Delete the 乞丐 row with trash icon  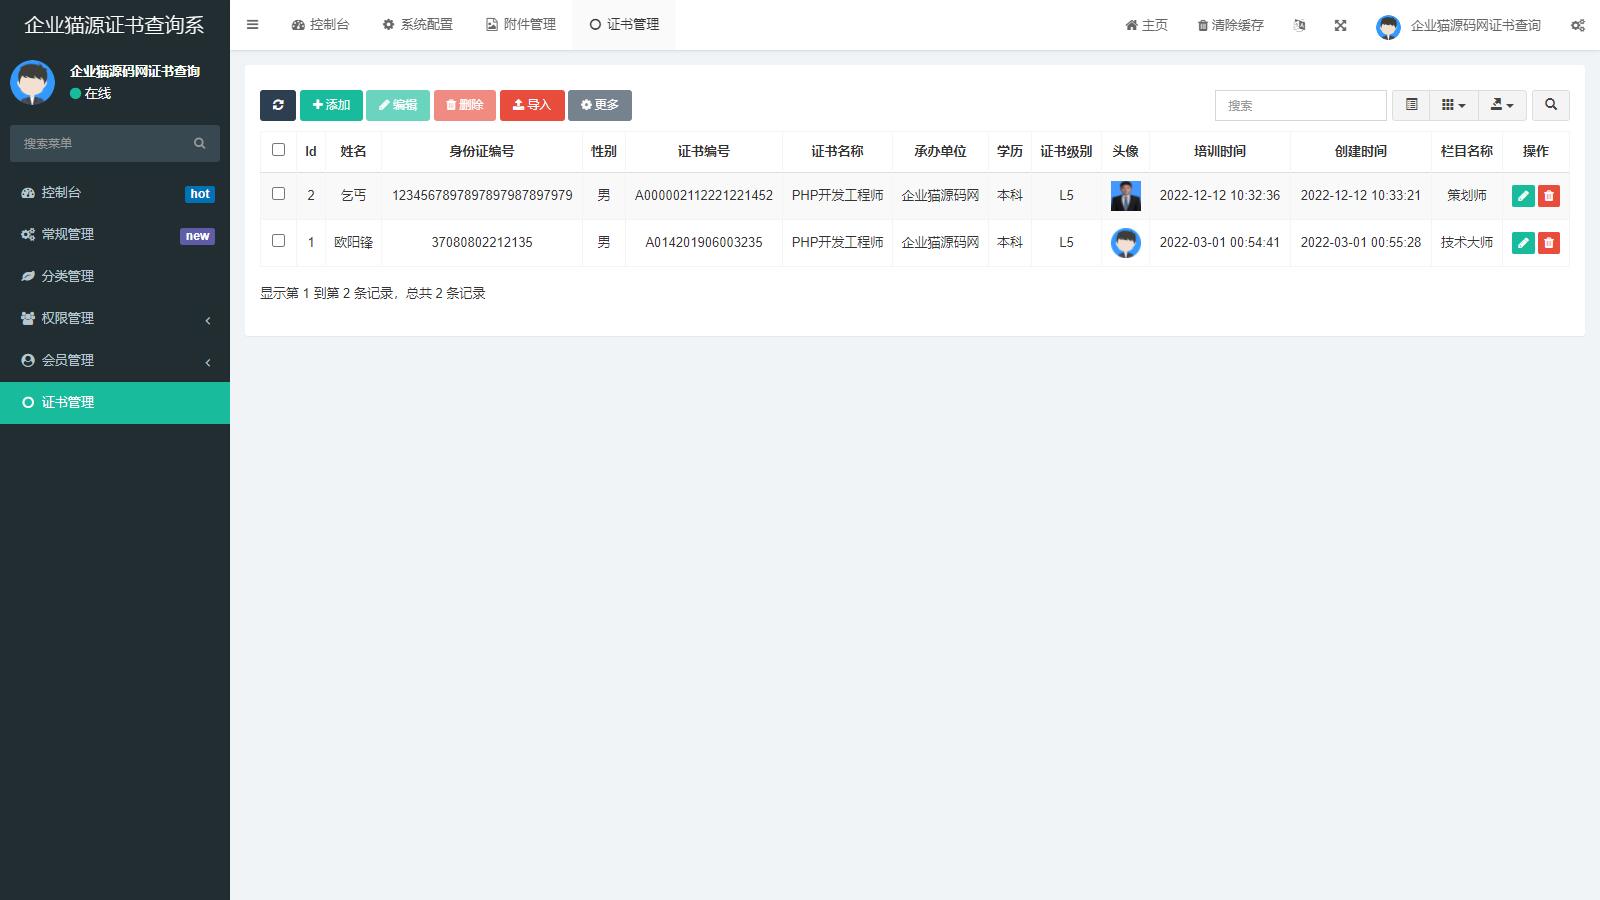tap(1549, 196)
